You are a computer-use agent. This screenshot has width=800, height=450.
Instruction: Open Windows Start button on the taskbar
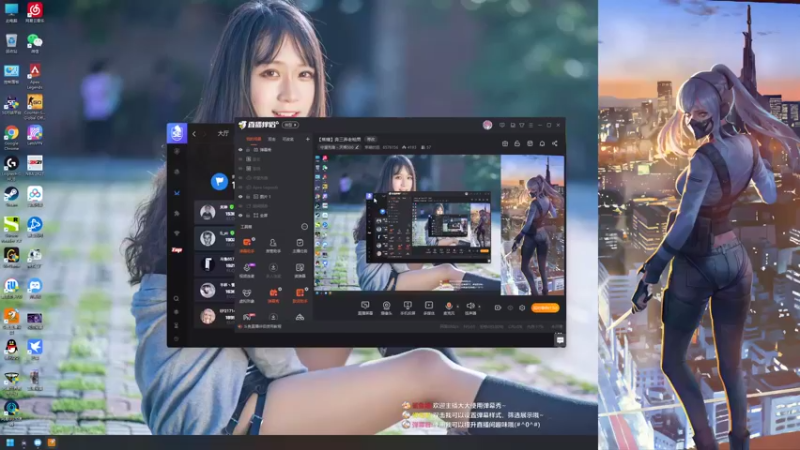10,443
